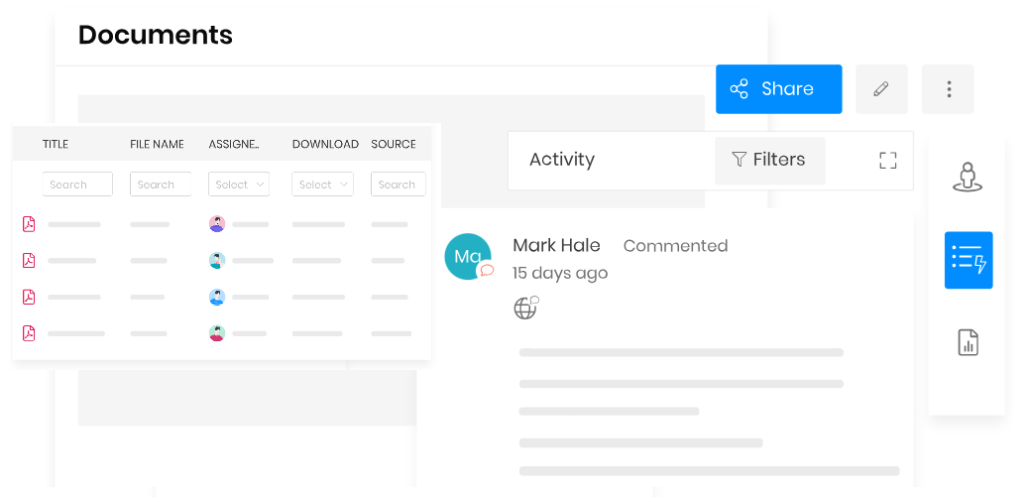1024x497 pixels.
Task: Click the DOWNLOAD column header
Action: pos(325,144)
